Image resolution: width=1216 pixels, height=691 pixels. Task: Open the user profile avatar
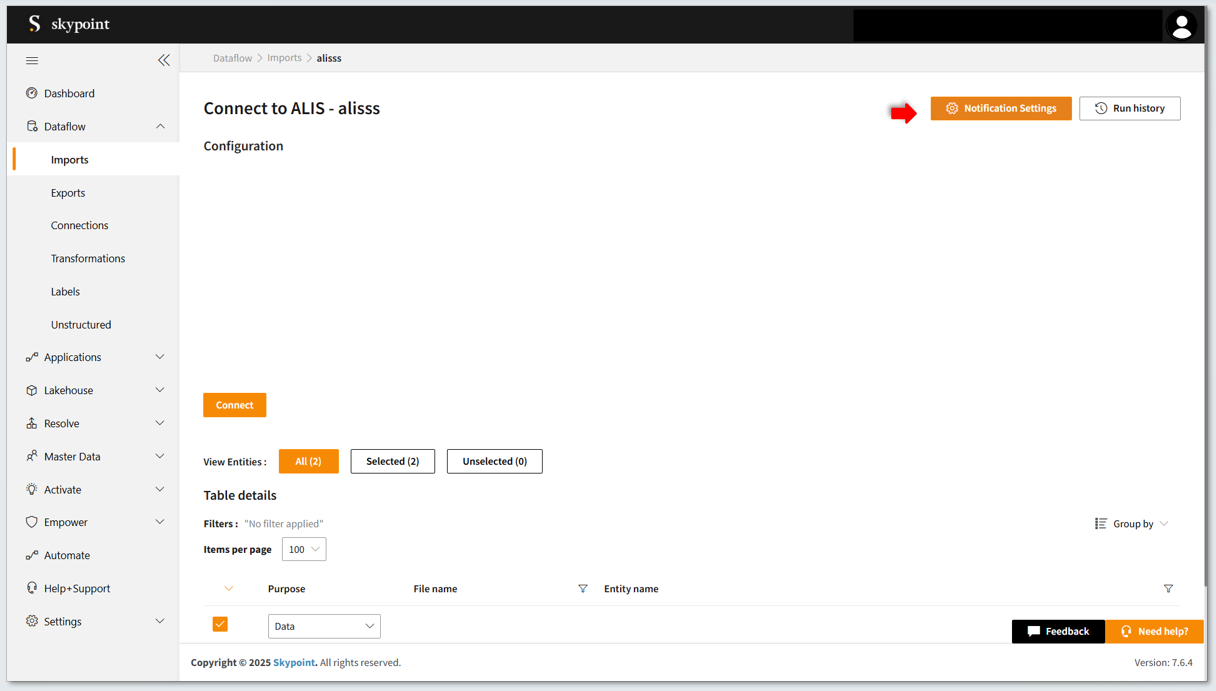click(x=1181, y=26)
